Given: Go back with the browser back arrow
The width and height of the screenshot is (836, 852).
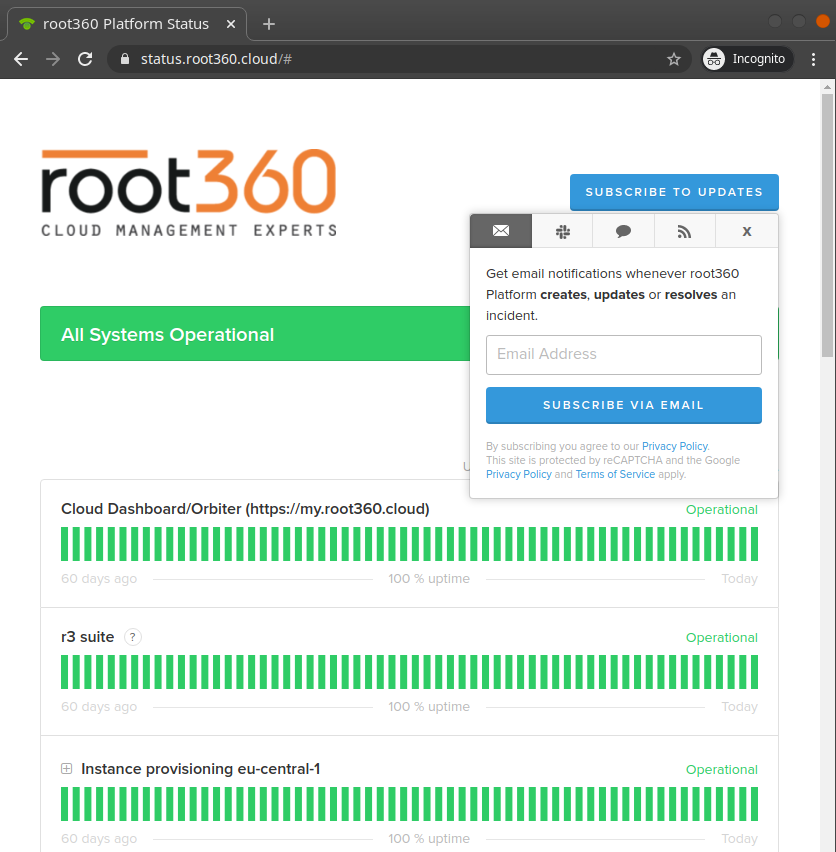Looking at the screenshot, I should (21, 59).
